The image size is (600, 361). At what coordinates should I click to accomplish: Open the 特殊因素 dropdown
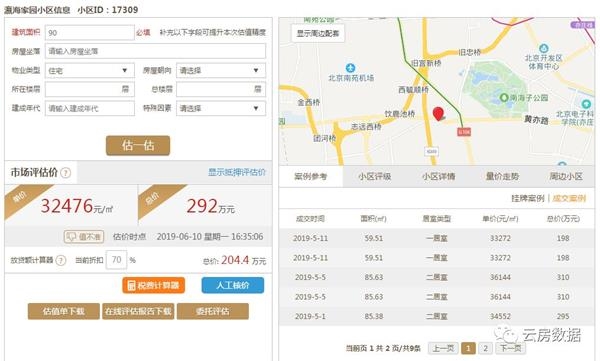[x=221, y=108]
